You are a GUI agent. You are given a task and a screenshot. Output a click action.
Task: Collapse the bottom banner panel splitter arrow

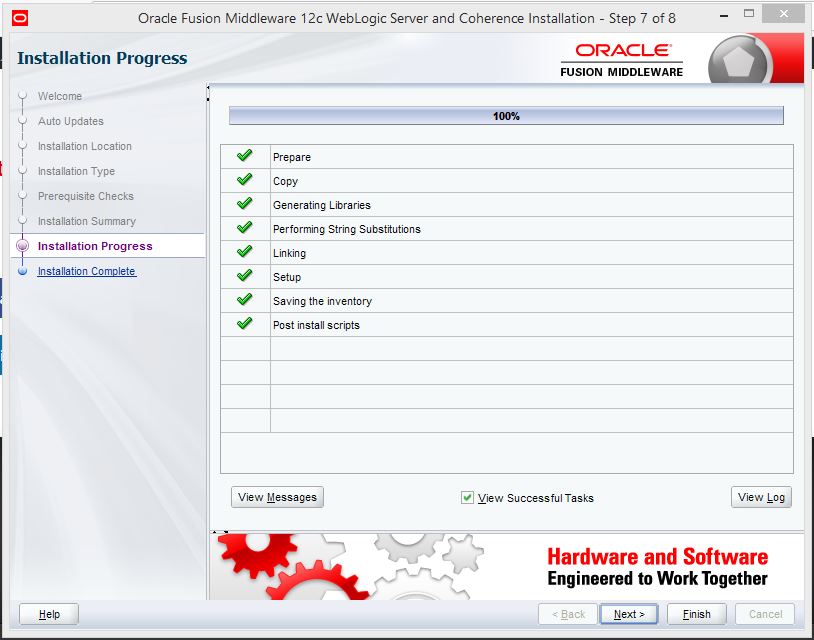click(x=215, y=531)
